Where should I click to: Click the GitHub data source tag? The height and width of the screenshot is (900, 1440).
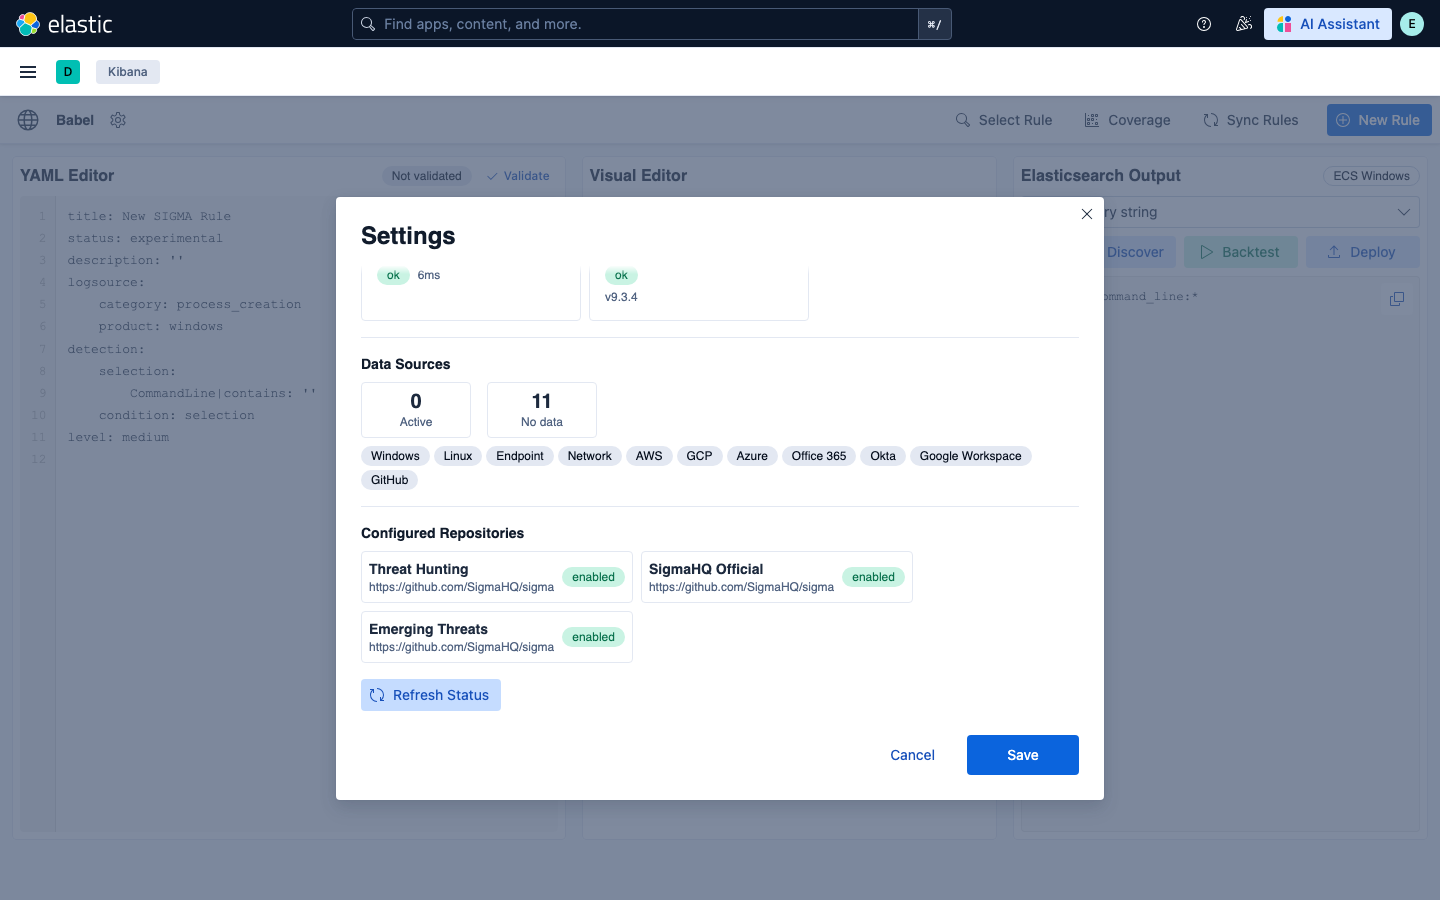pos(390,480)
